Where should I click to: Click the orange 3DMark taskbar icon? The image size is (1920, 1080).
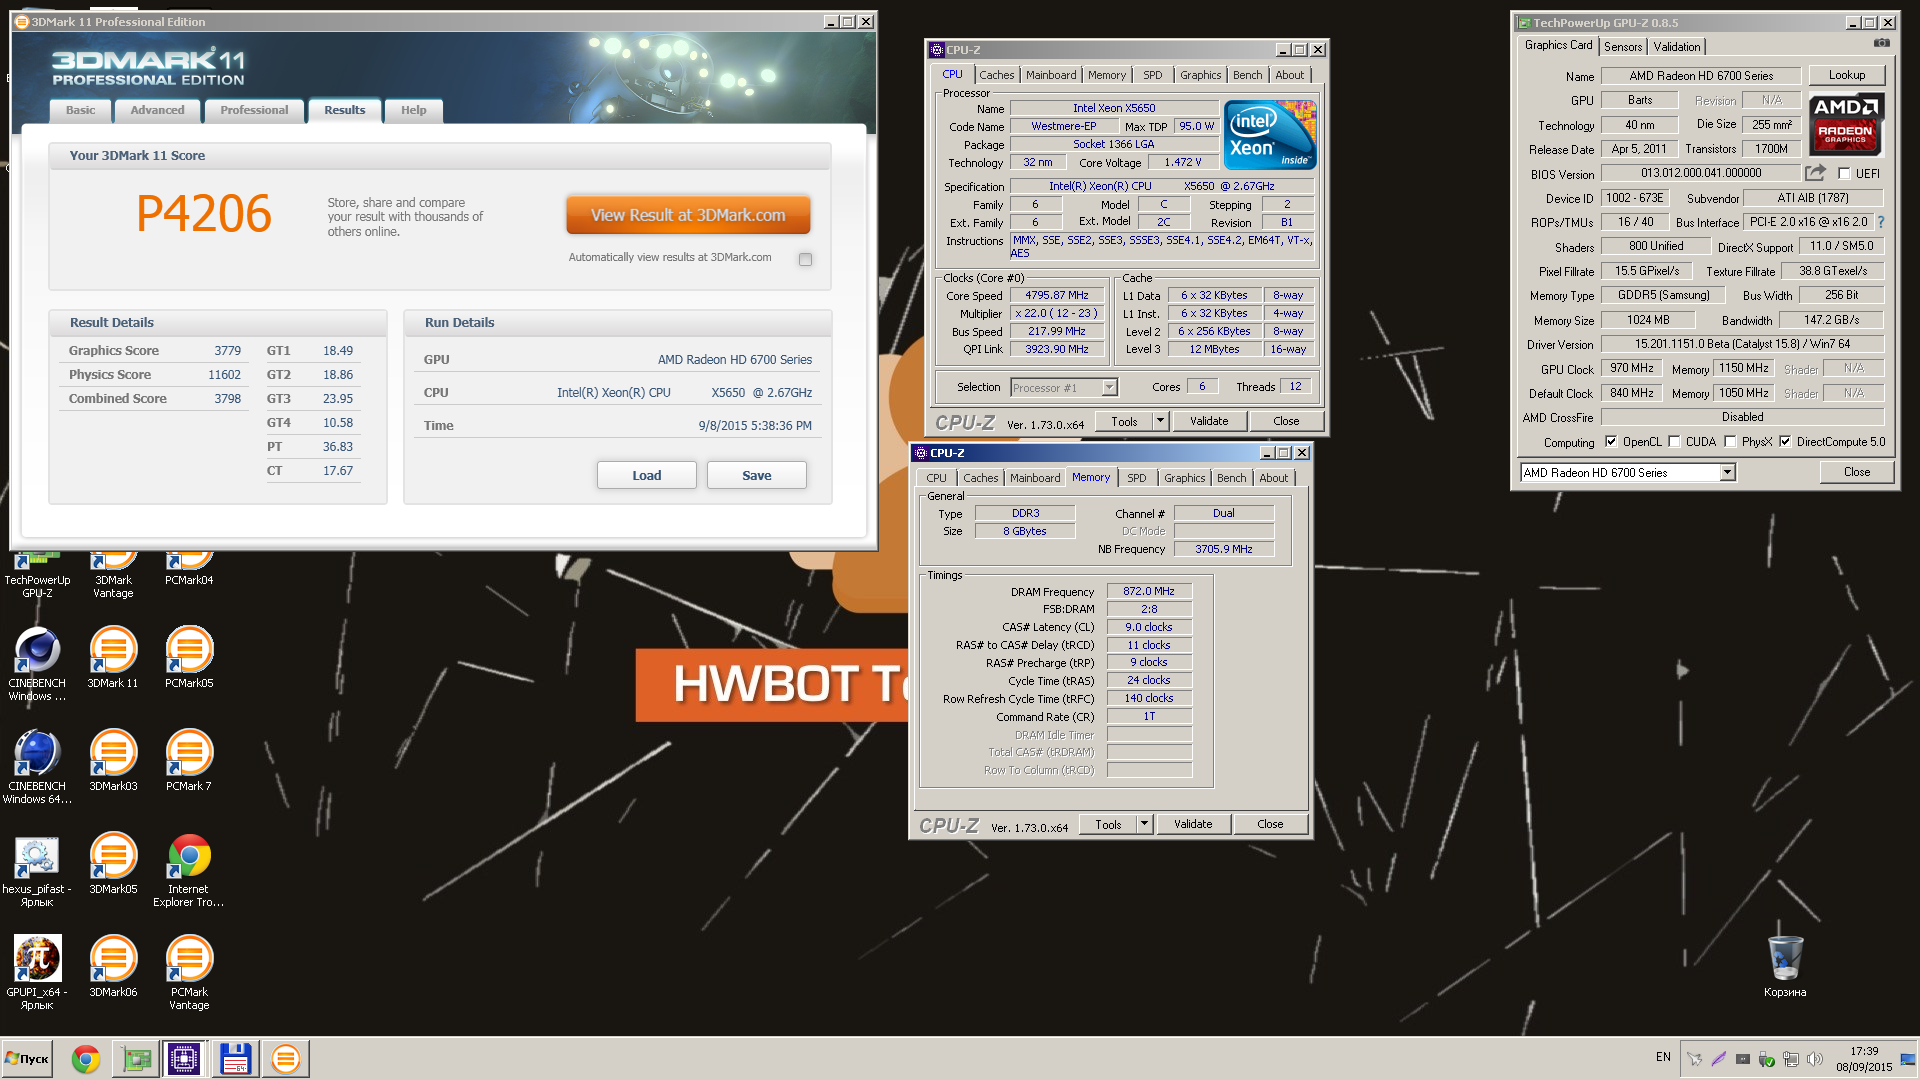point(285,1058)
